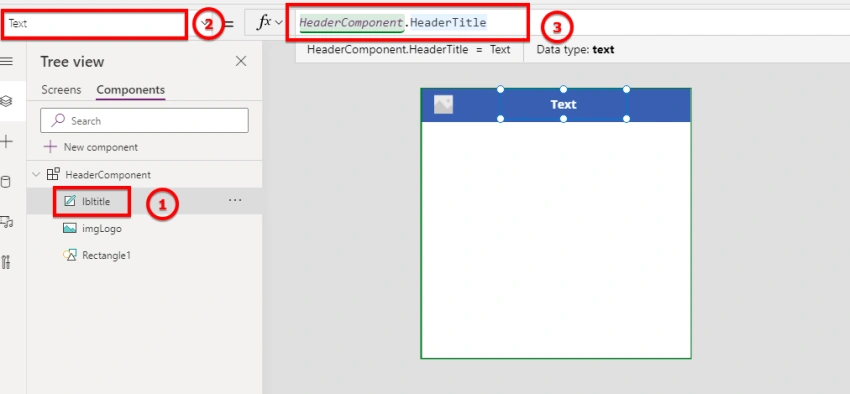
Task: Open the Media icon in left rail
Action: click(x=6, y=222)
